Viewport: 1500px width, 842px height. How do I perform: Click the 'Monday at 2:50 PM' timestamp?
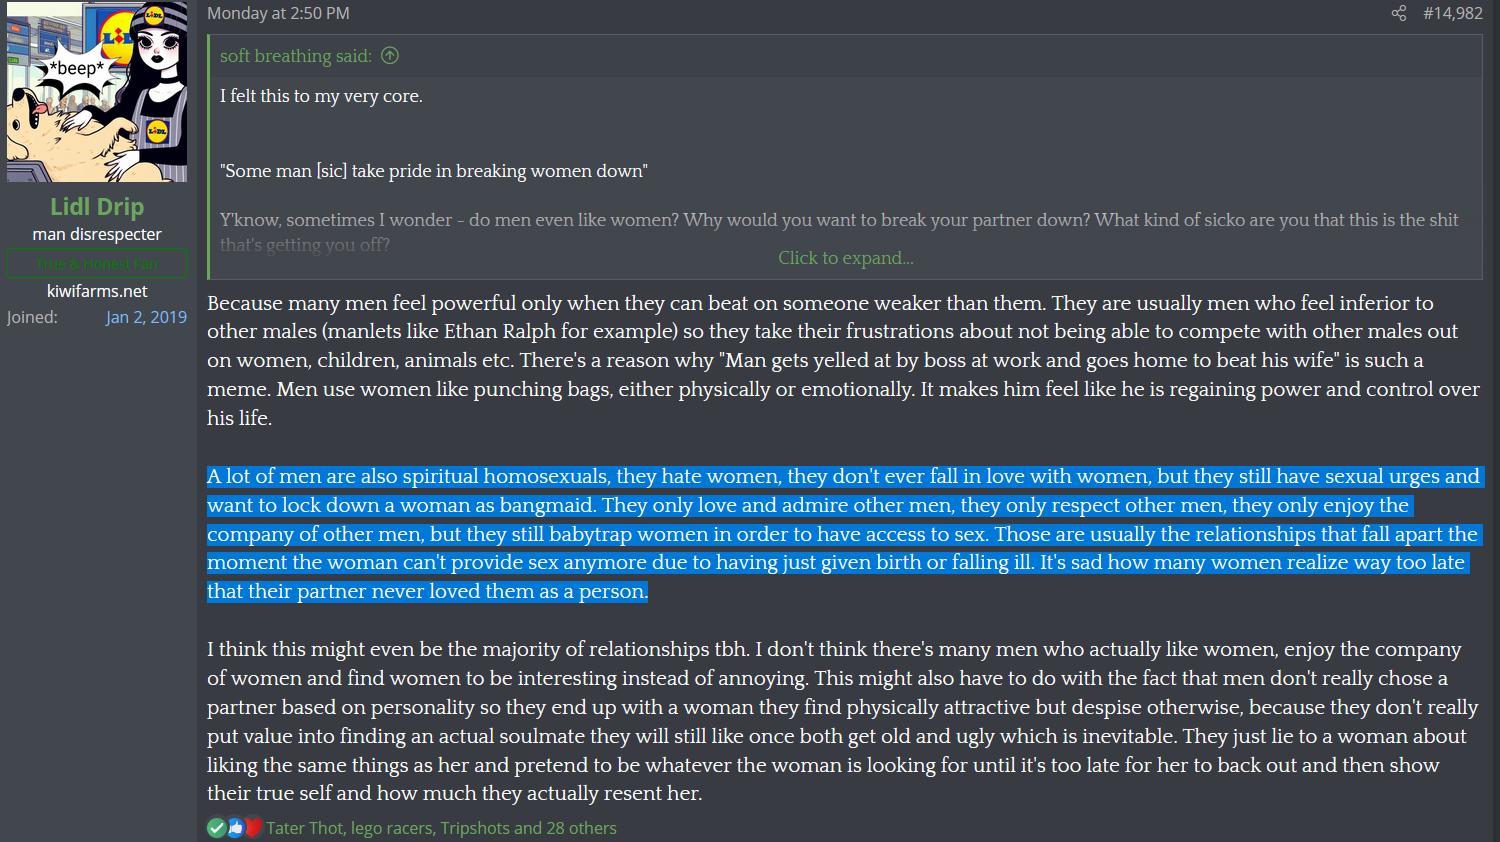point(278,13)
